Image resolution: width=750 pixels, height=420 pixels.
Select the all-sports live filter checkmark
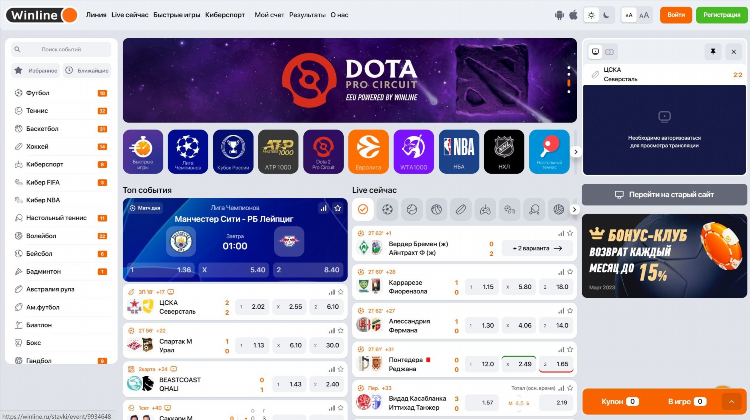363,210
